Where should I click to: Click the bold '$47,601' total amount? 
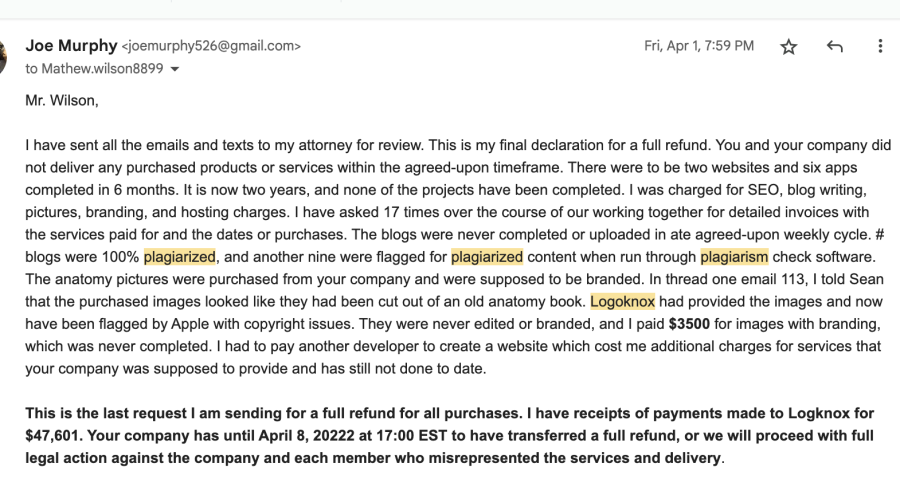pyautogui.click(x=52, y=436)
